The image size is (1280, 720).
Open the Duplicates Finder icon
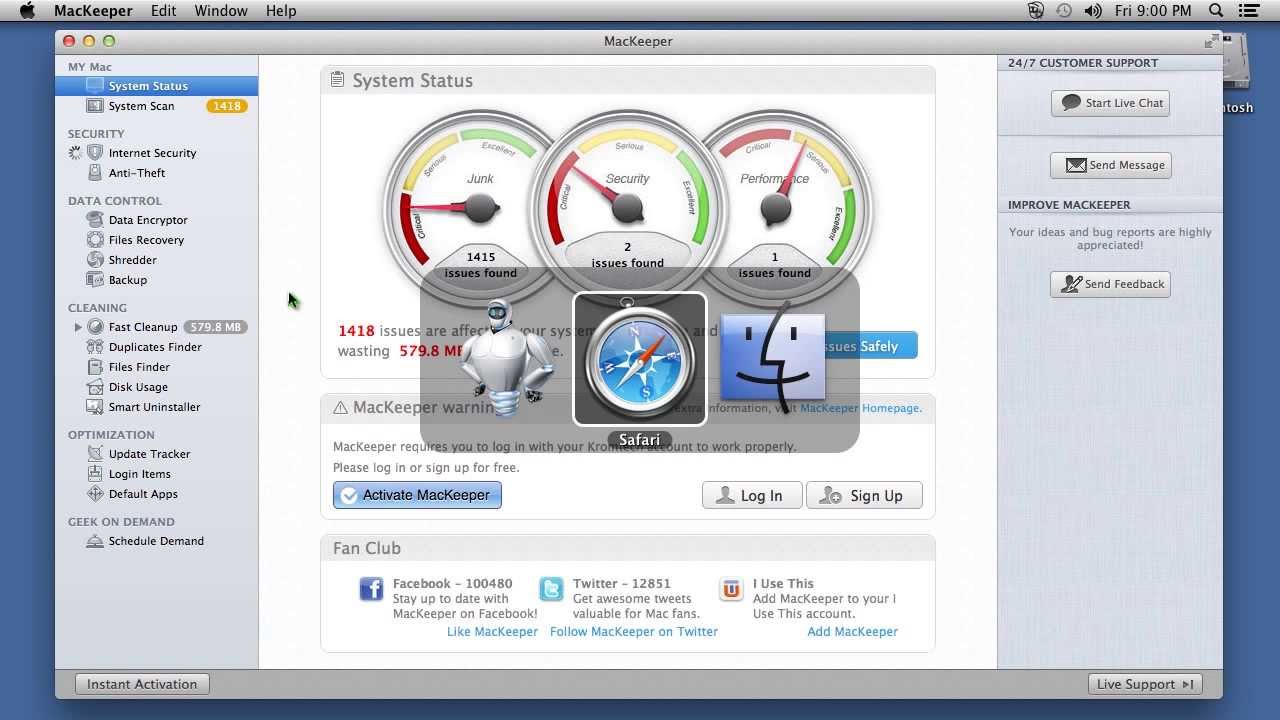(x=95, y=347)
